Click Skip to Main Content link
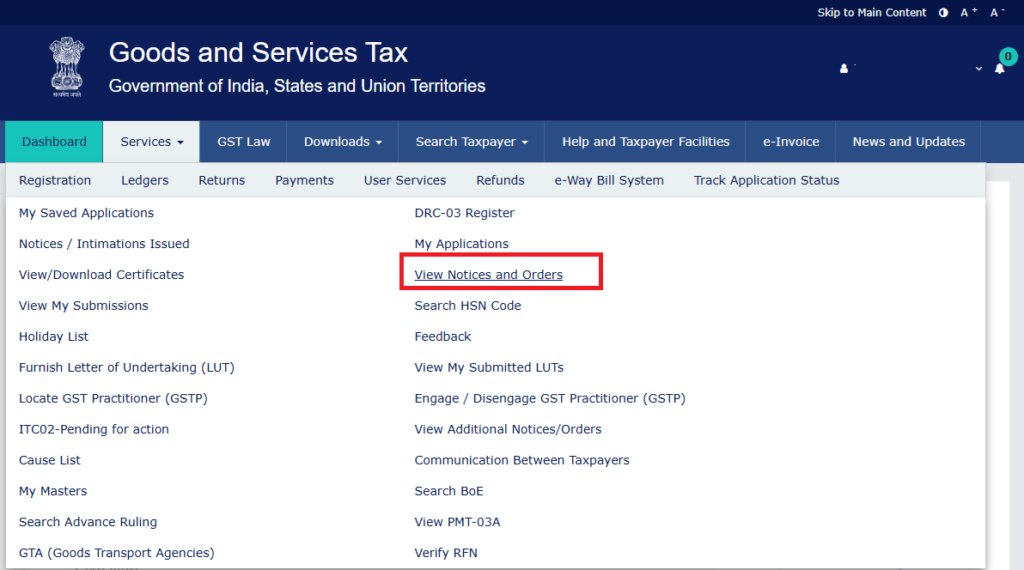Viewport: 1024px width, 570px height. (872, 12)
